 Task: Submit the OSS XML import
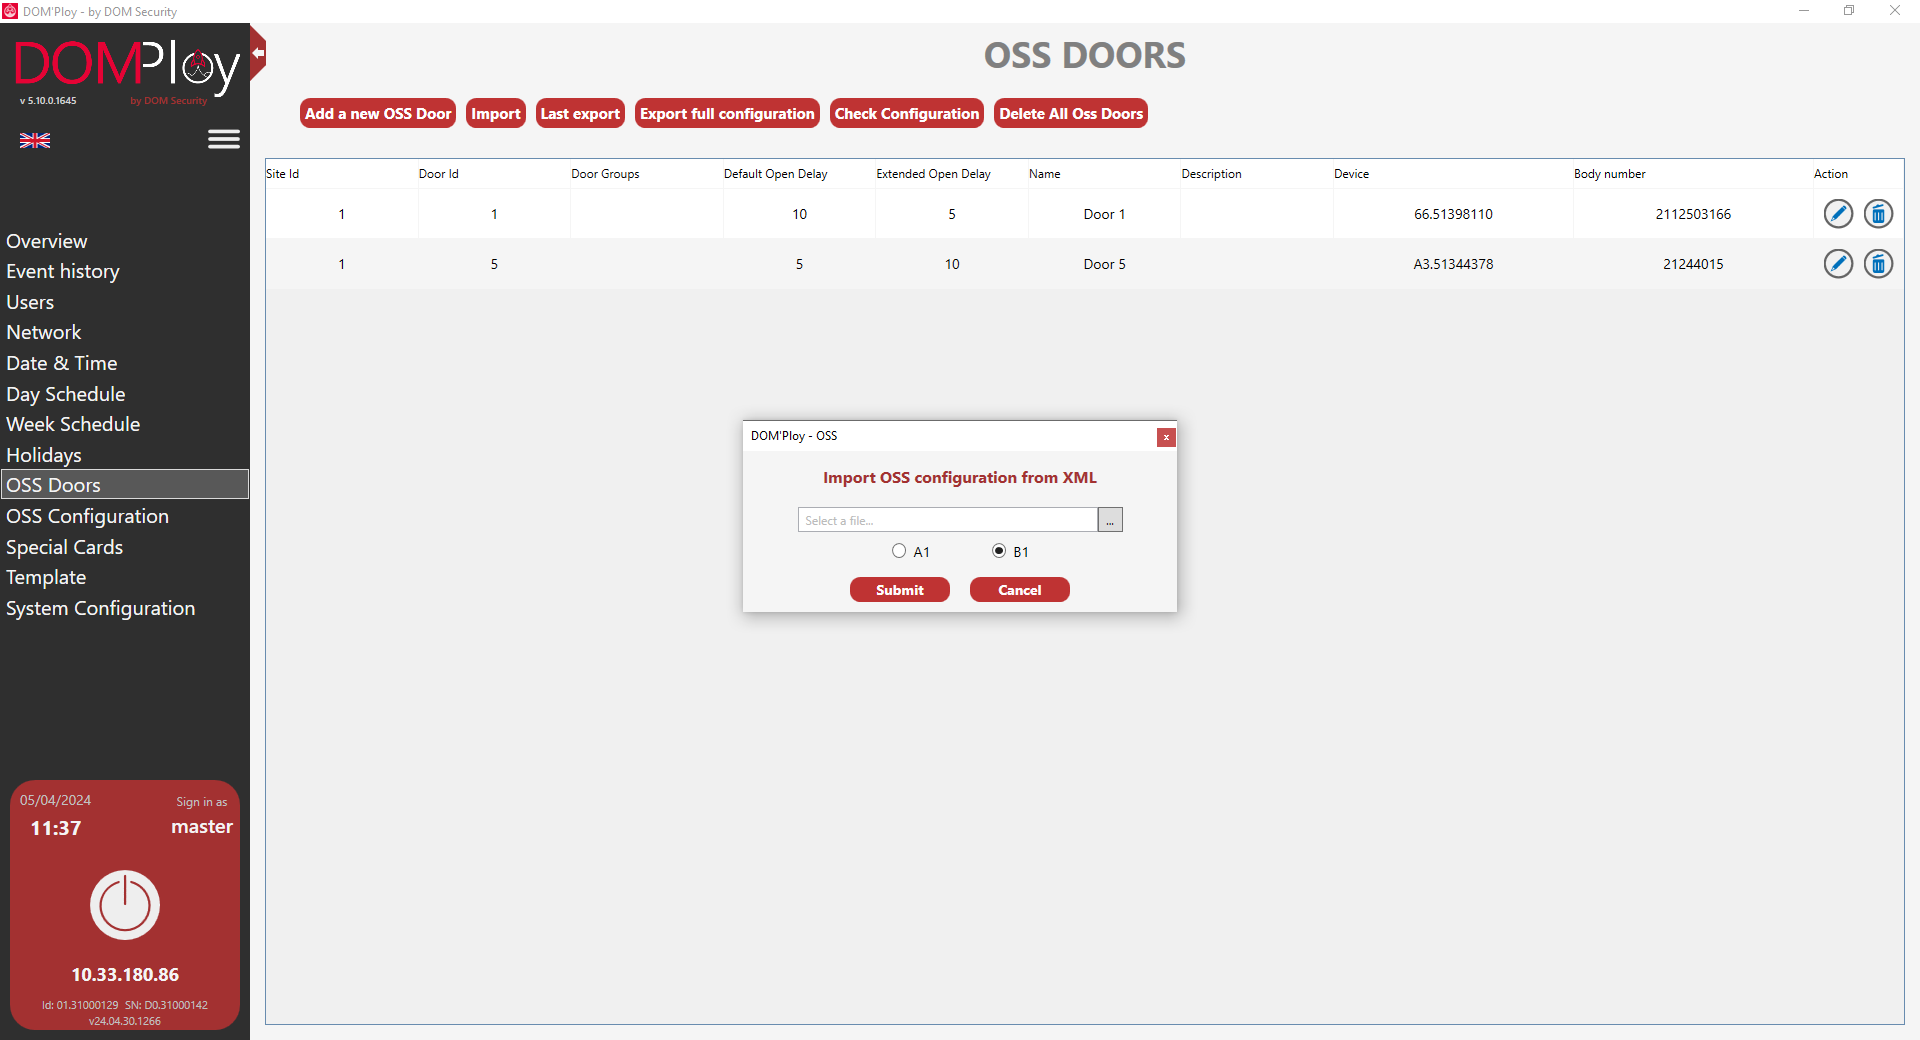(900, 590)
